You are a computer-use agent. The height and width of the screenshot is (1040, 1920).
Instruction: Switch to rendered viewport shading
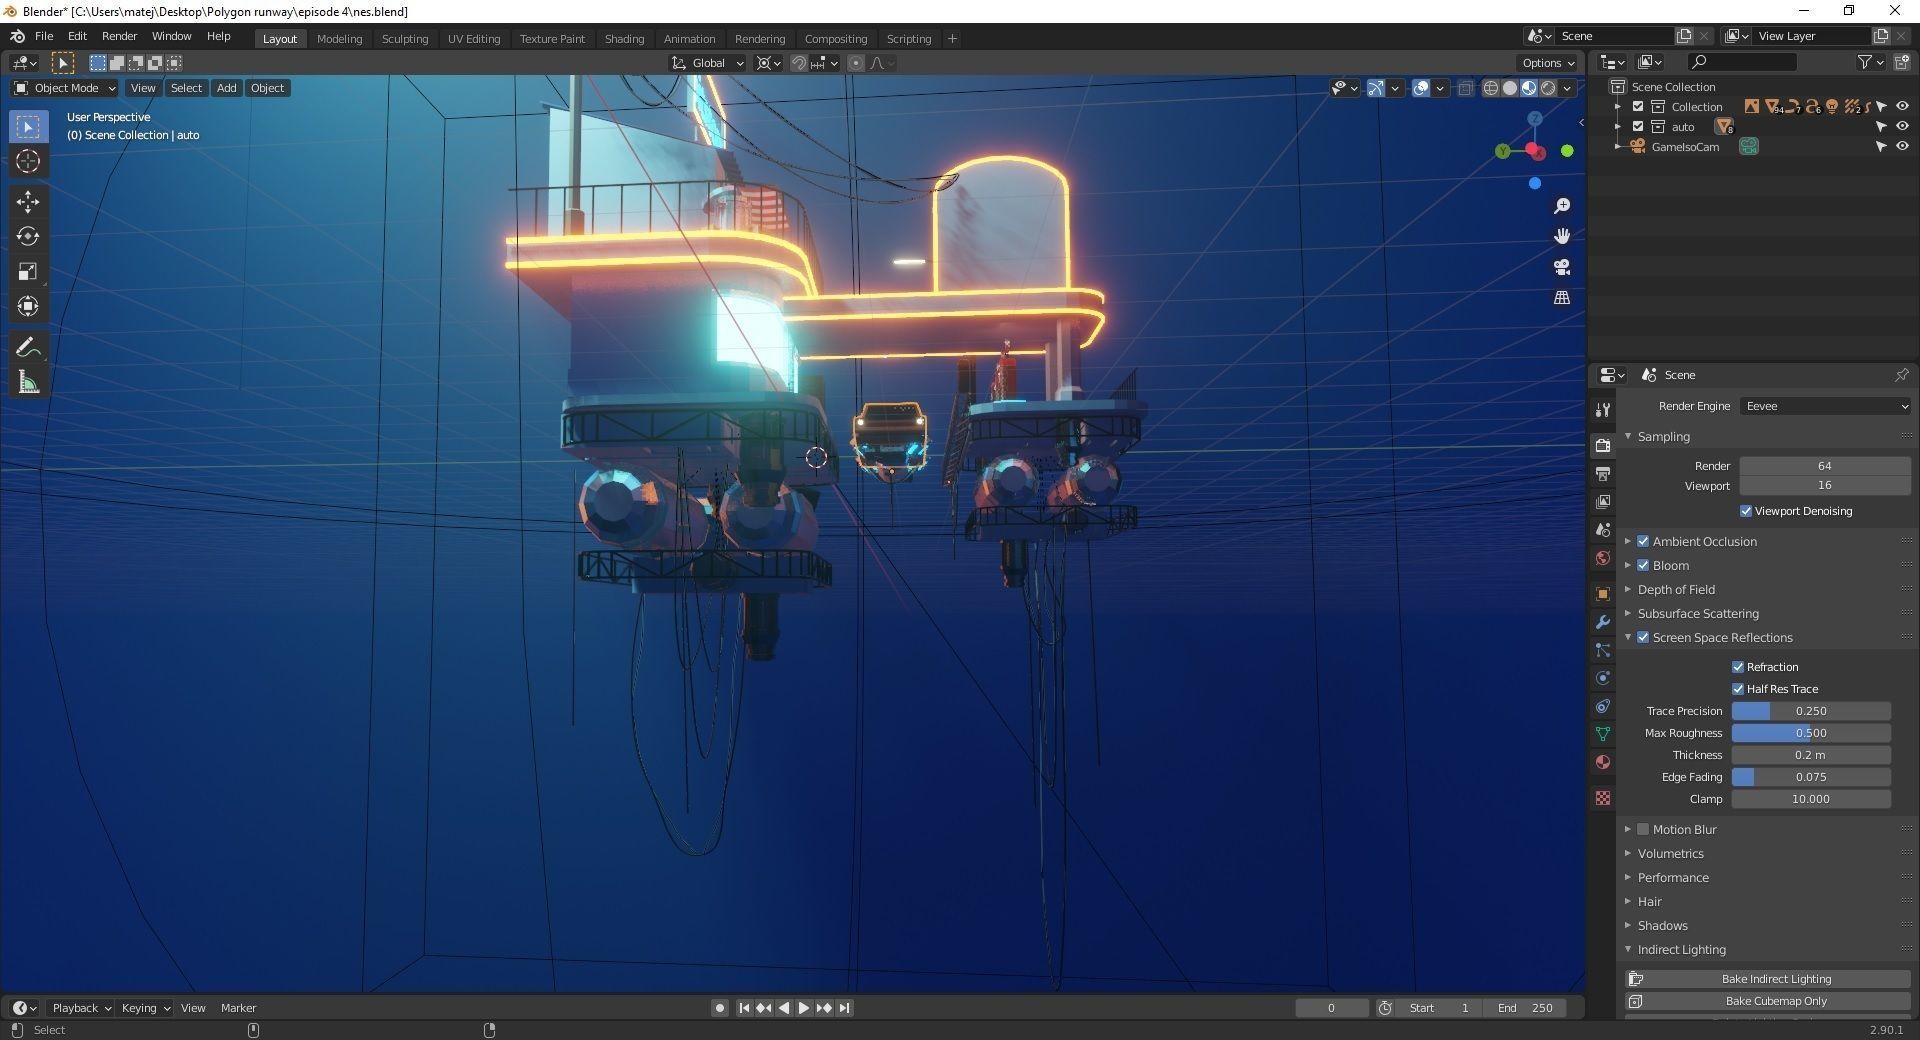[1548, 88]
